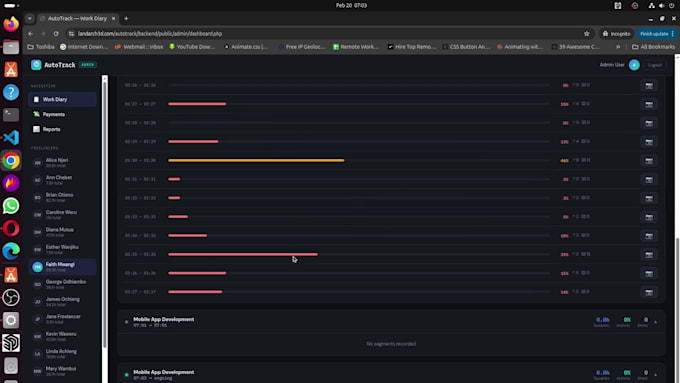Open screenshots for the 39% activity row

649,255
